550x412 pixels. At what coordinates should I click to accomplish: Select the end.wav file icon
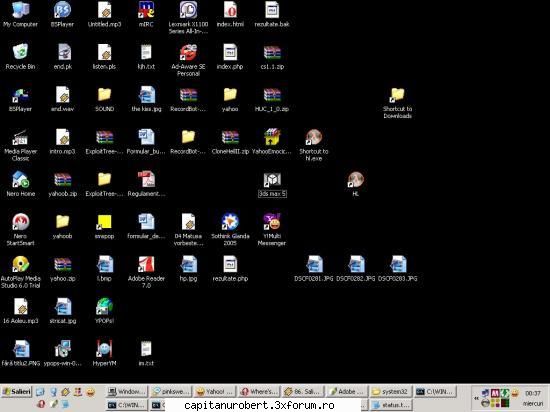pos(62,94)
